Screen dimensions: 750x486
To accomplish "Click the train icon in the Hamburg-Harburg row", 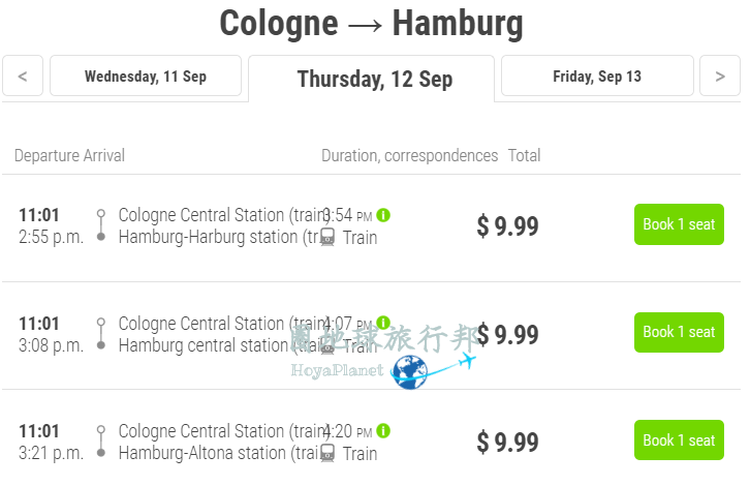I will (328, 237).
